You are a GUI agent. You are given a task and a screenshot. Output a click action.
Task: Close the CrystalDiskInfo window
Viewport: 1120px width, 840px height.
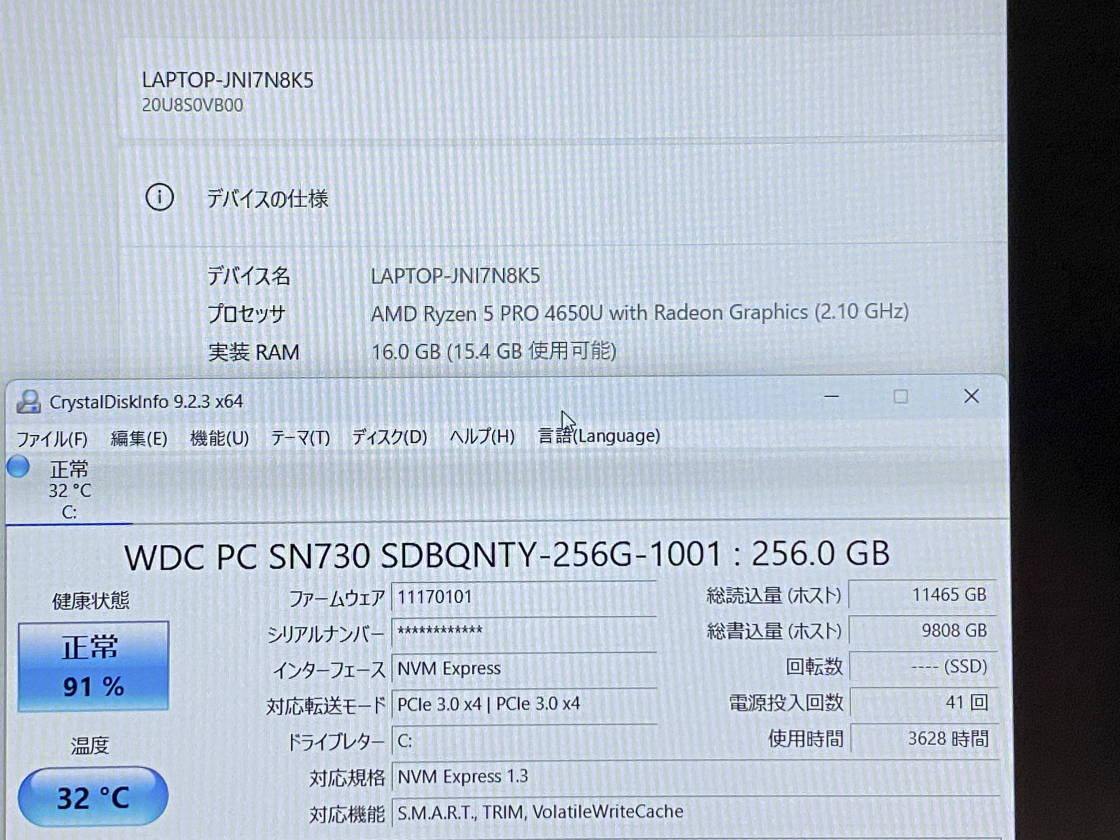[x=971, y=397]
